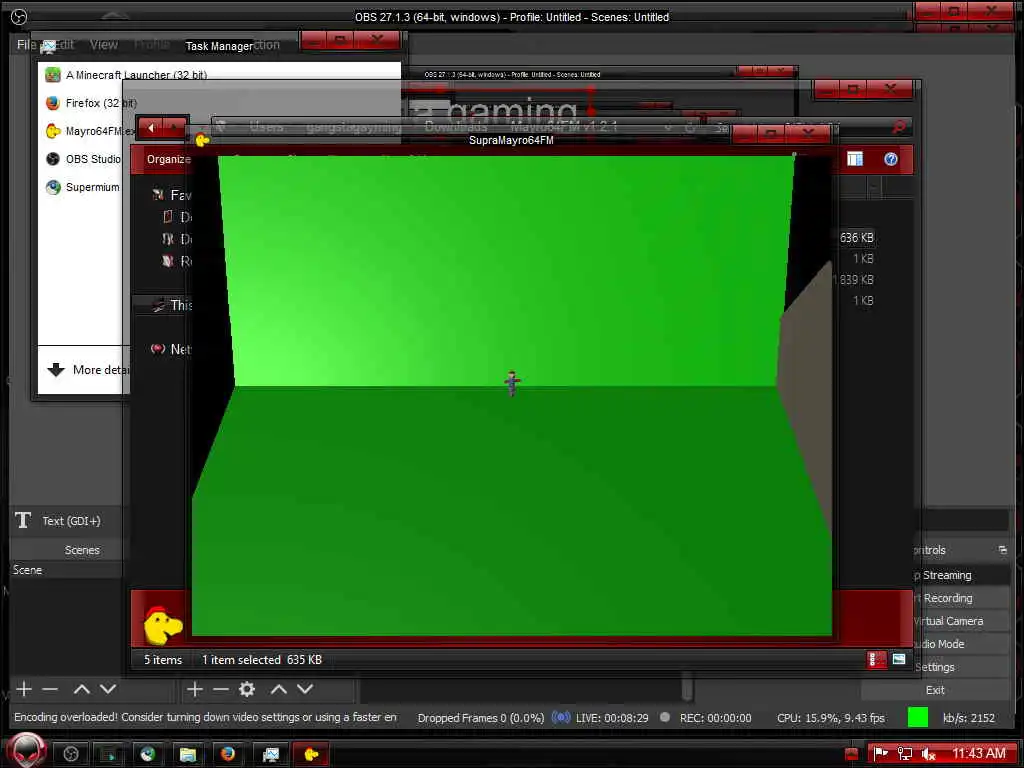This screenshot has width=1024, height=768.
Task: Select the Supermium row in Task Manager
Action: 83,187
